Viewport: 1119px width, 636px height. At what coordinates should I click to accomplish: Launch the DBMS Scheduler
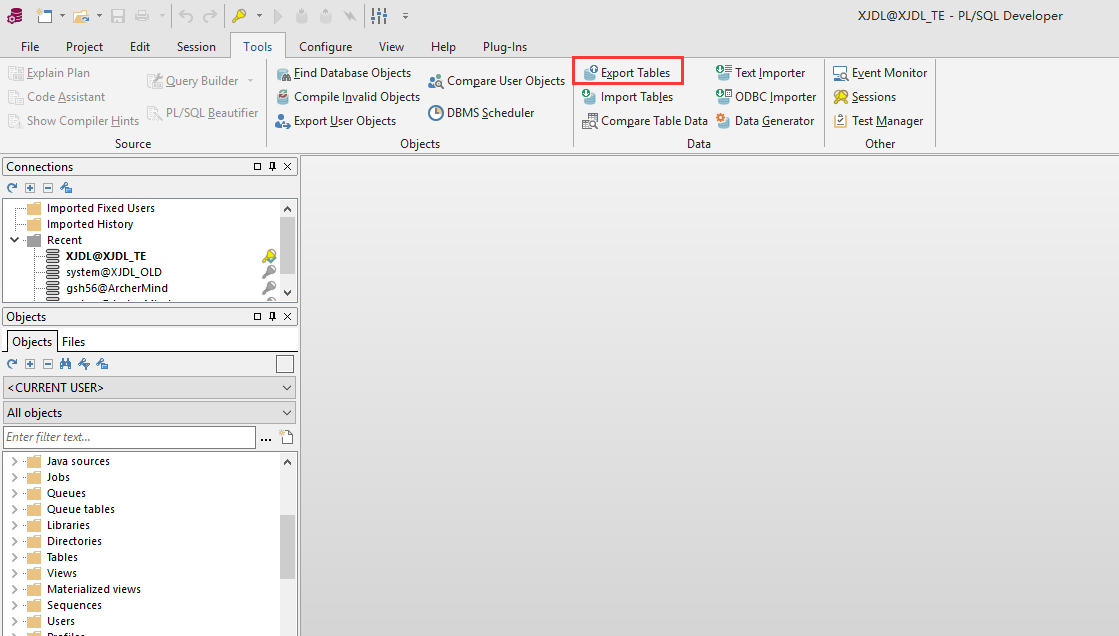click(x=481, y=113)
